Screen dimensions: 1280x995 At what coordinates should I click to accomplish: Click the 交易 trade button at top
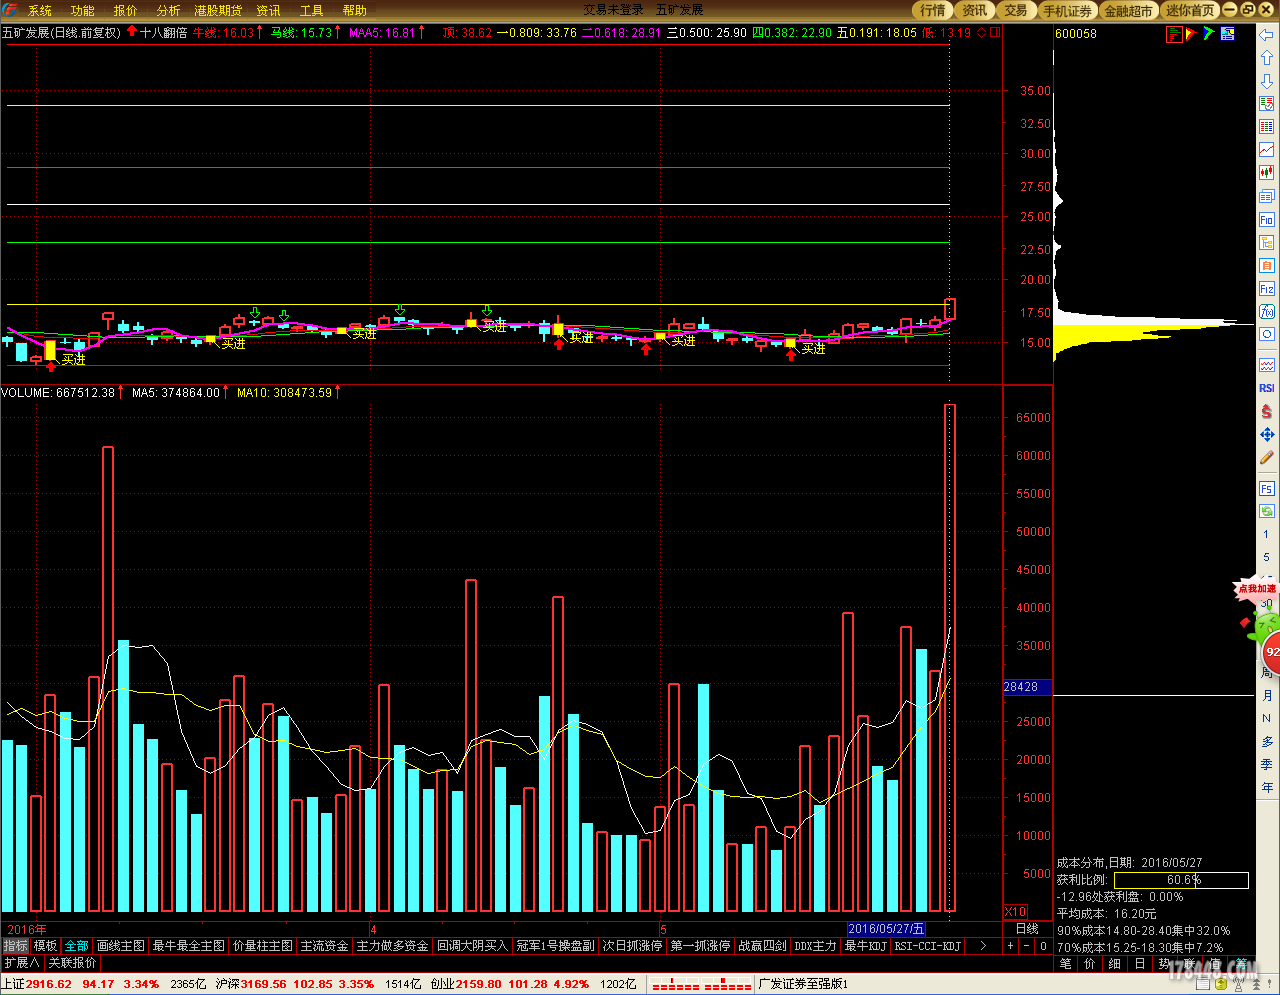tap(1016, 10)
